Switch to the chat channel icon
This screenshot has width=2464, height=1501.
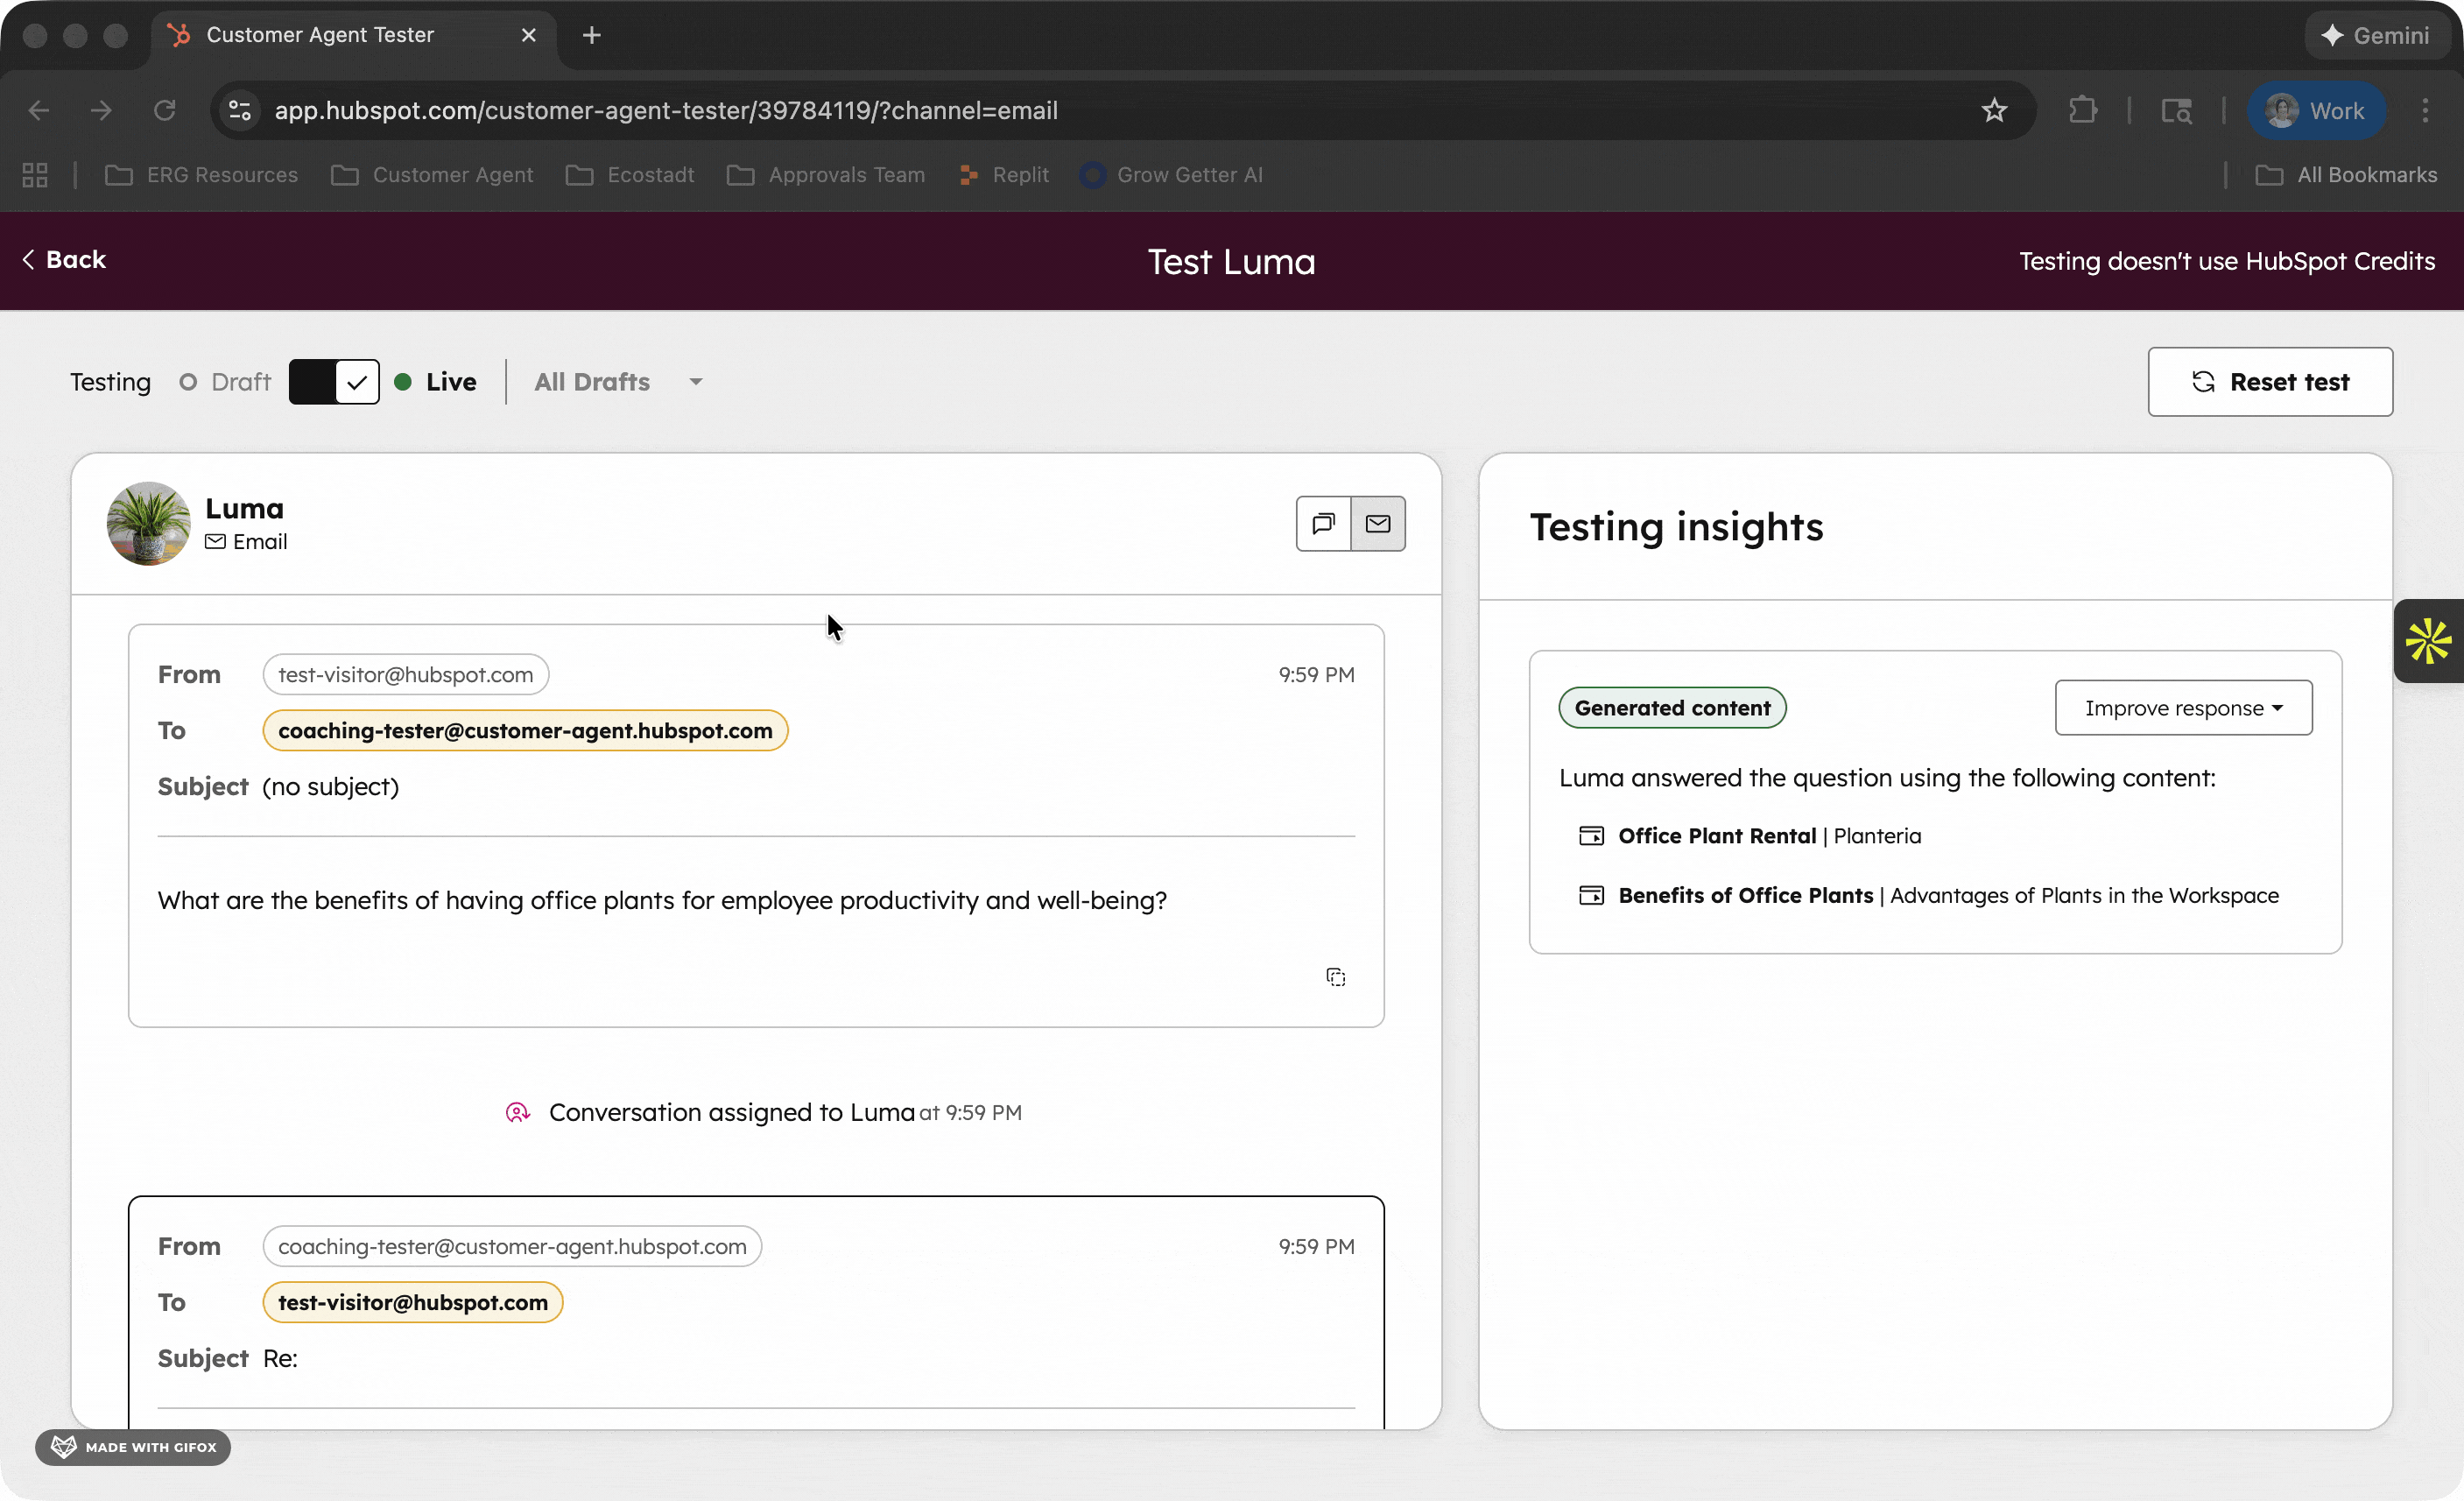(x=1323, y=523)
